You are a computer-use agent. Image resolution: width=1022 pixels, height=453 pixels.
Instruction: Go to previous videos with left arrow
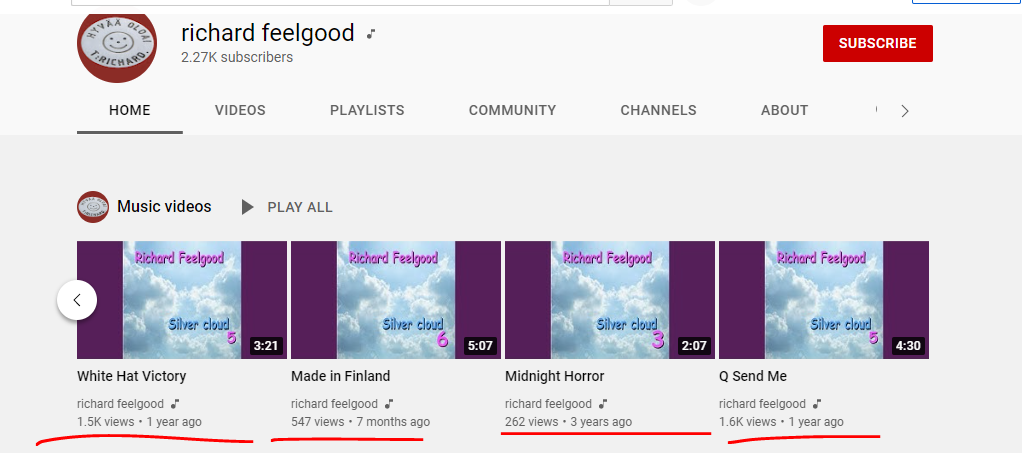pyautogui.click(x=77, y=300)
